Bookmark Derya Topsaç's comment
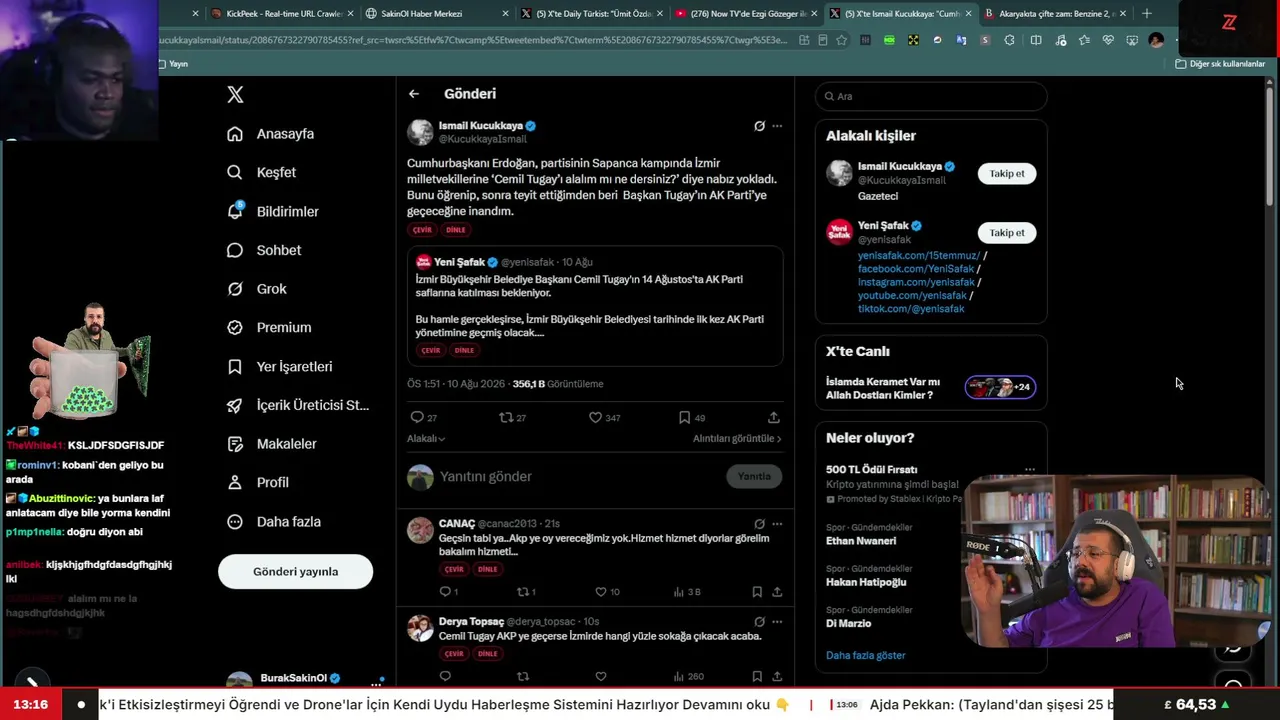 [757, 677]
